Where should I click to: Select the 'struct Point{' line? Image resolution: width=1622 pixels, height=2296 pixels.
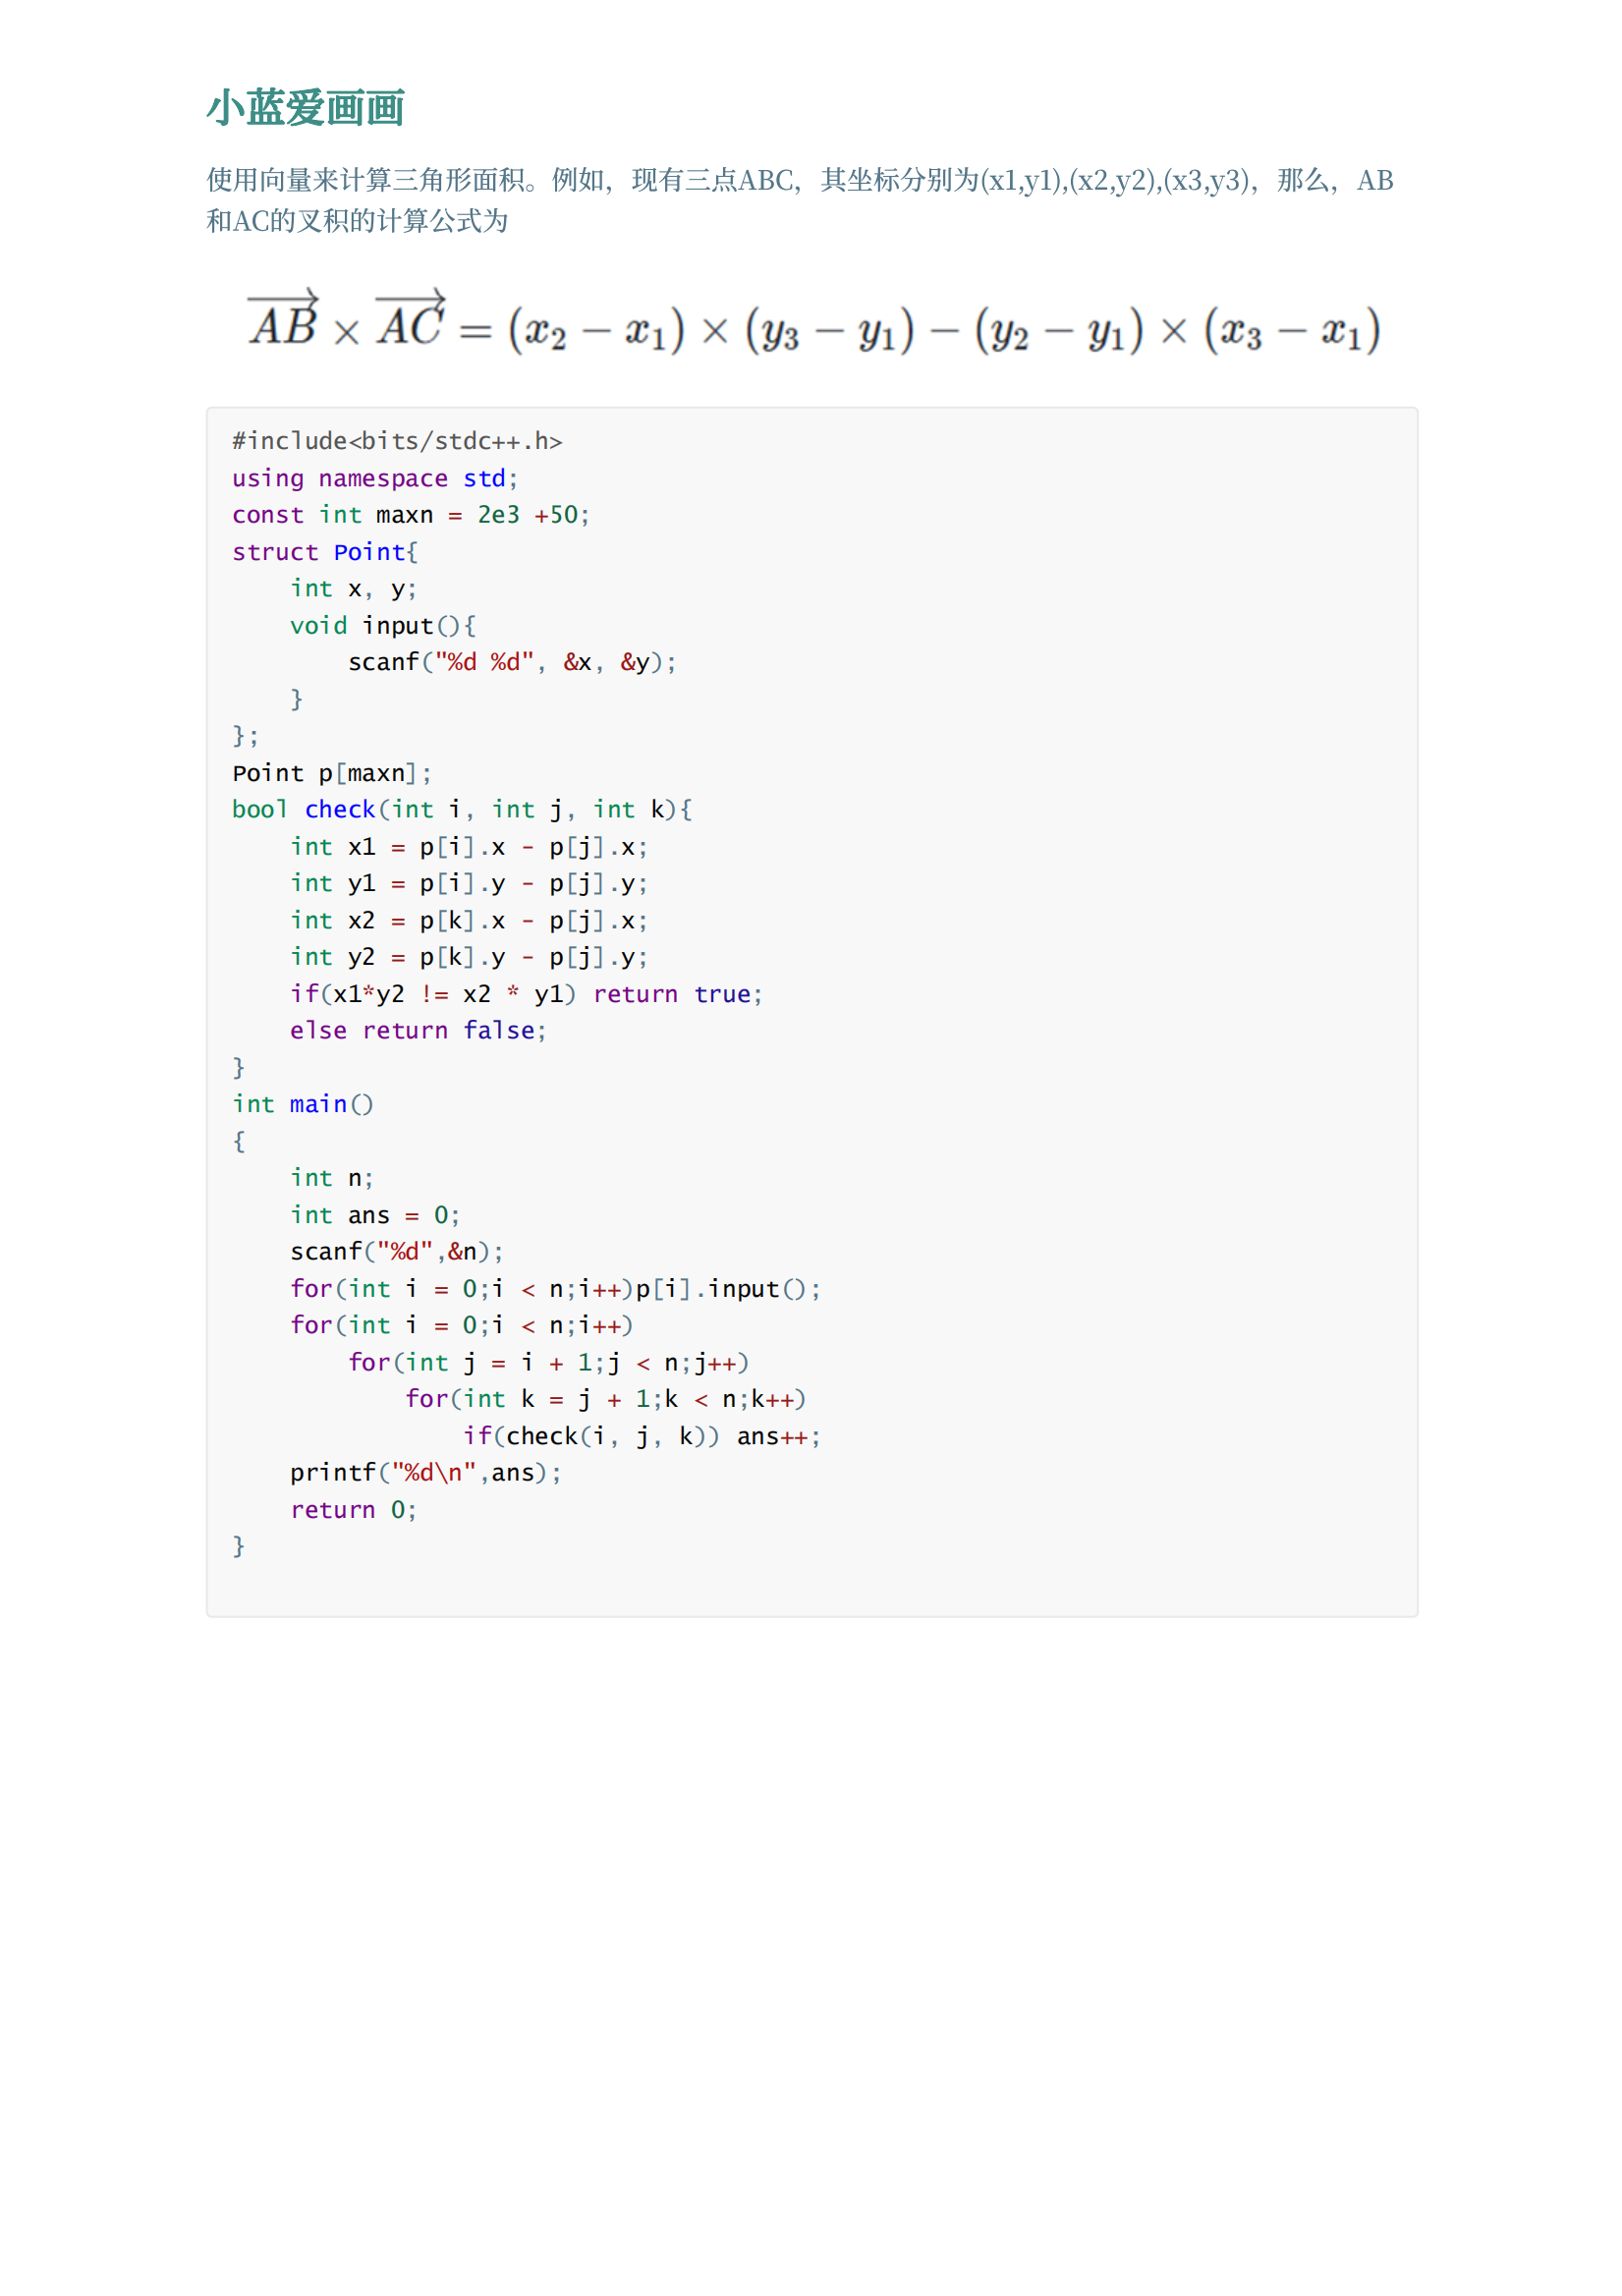[x=325, y=552]
